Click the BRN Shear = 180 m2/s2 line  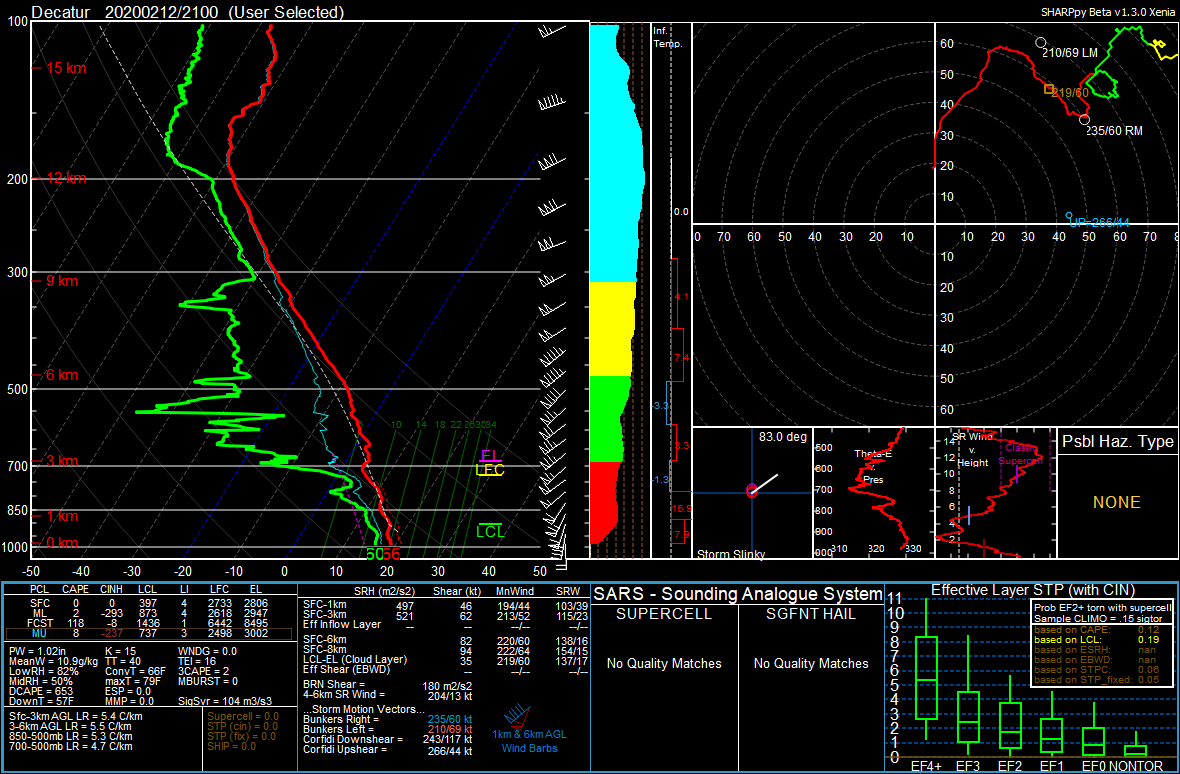tap(388, 684)
